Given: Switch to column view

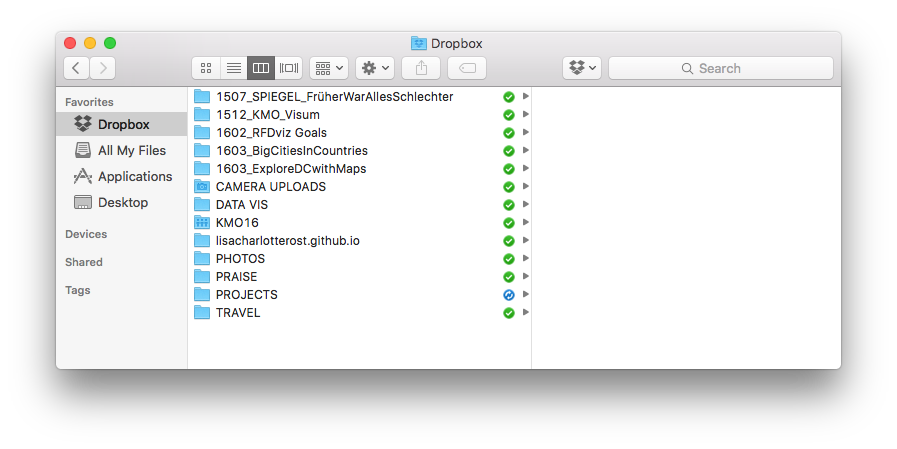Looking at the screenshot, I should point(261,68).
